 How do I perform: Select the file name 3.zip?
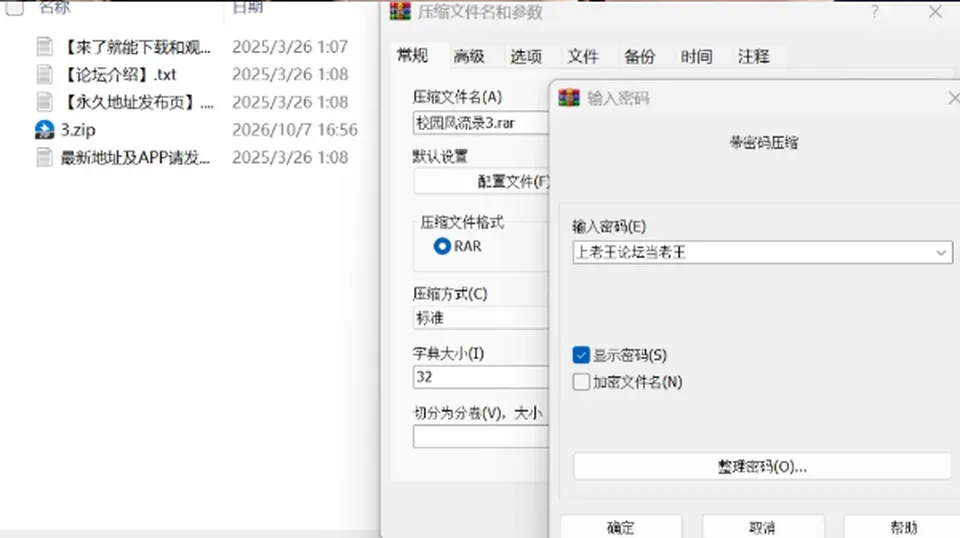point(78,130)
